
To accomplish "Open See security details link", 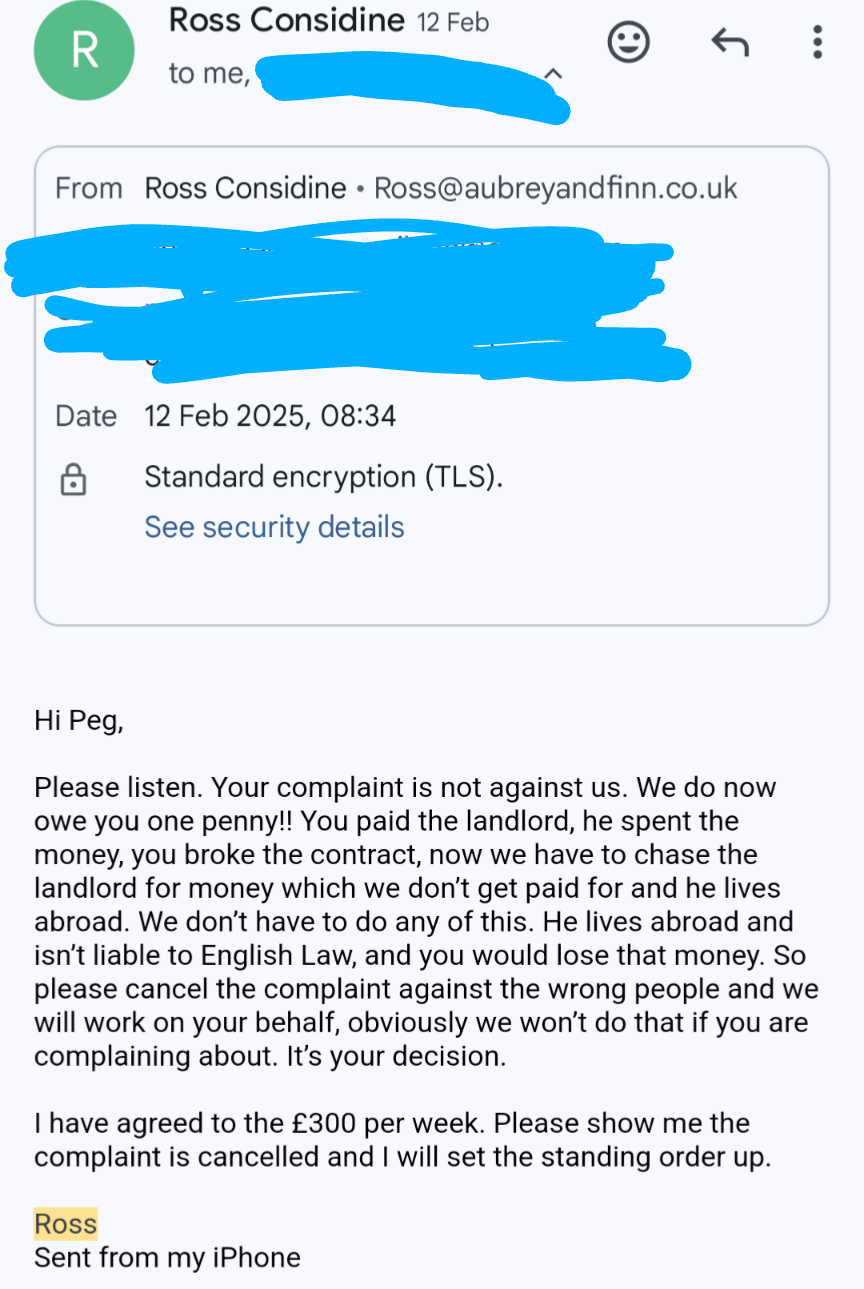I will coord(274,527).
